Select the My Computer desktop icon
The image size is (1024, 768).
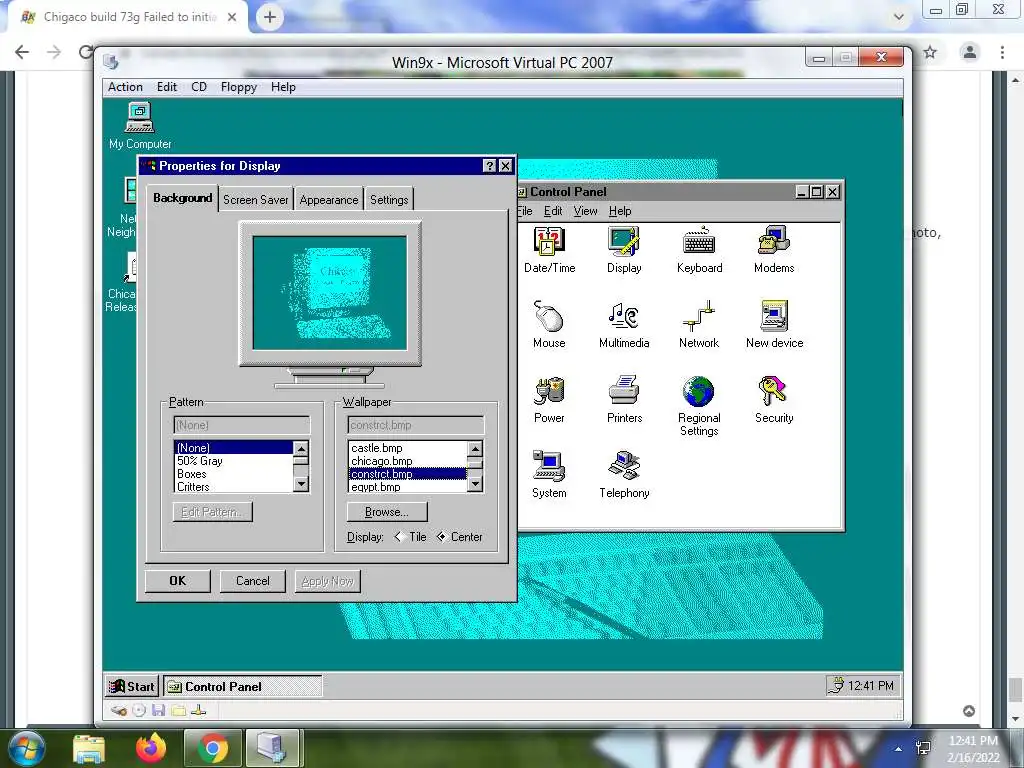pyautogui.click(x=140, y=125)
